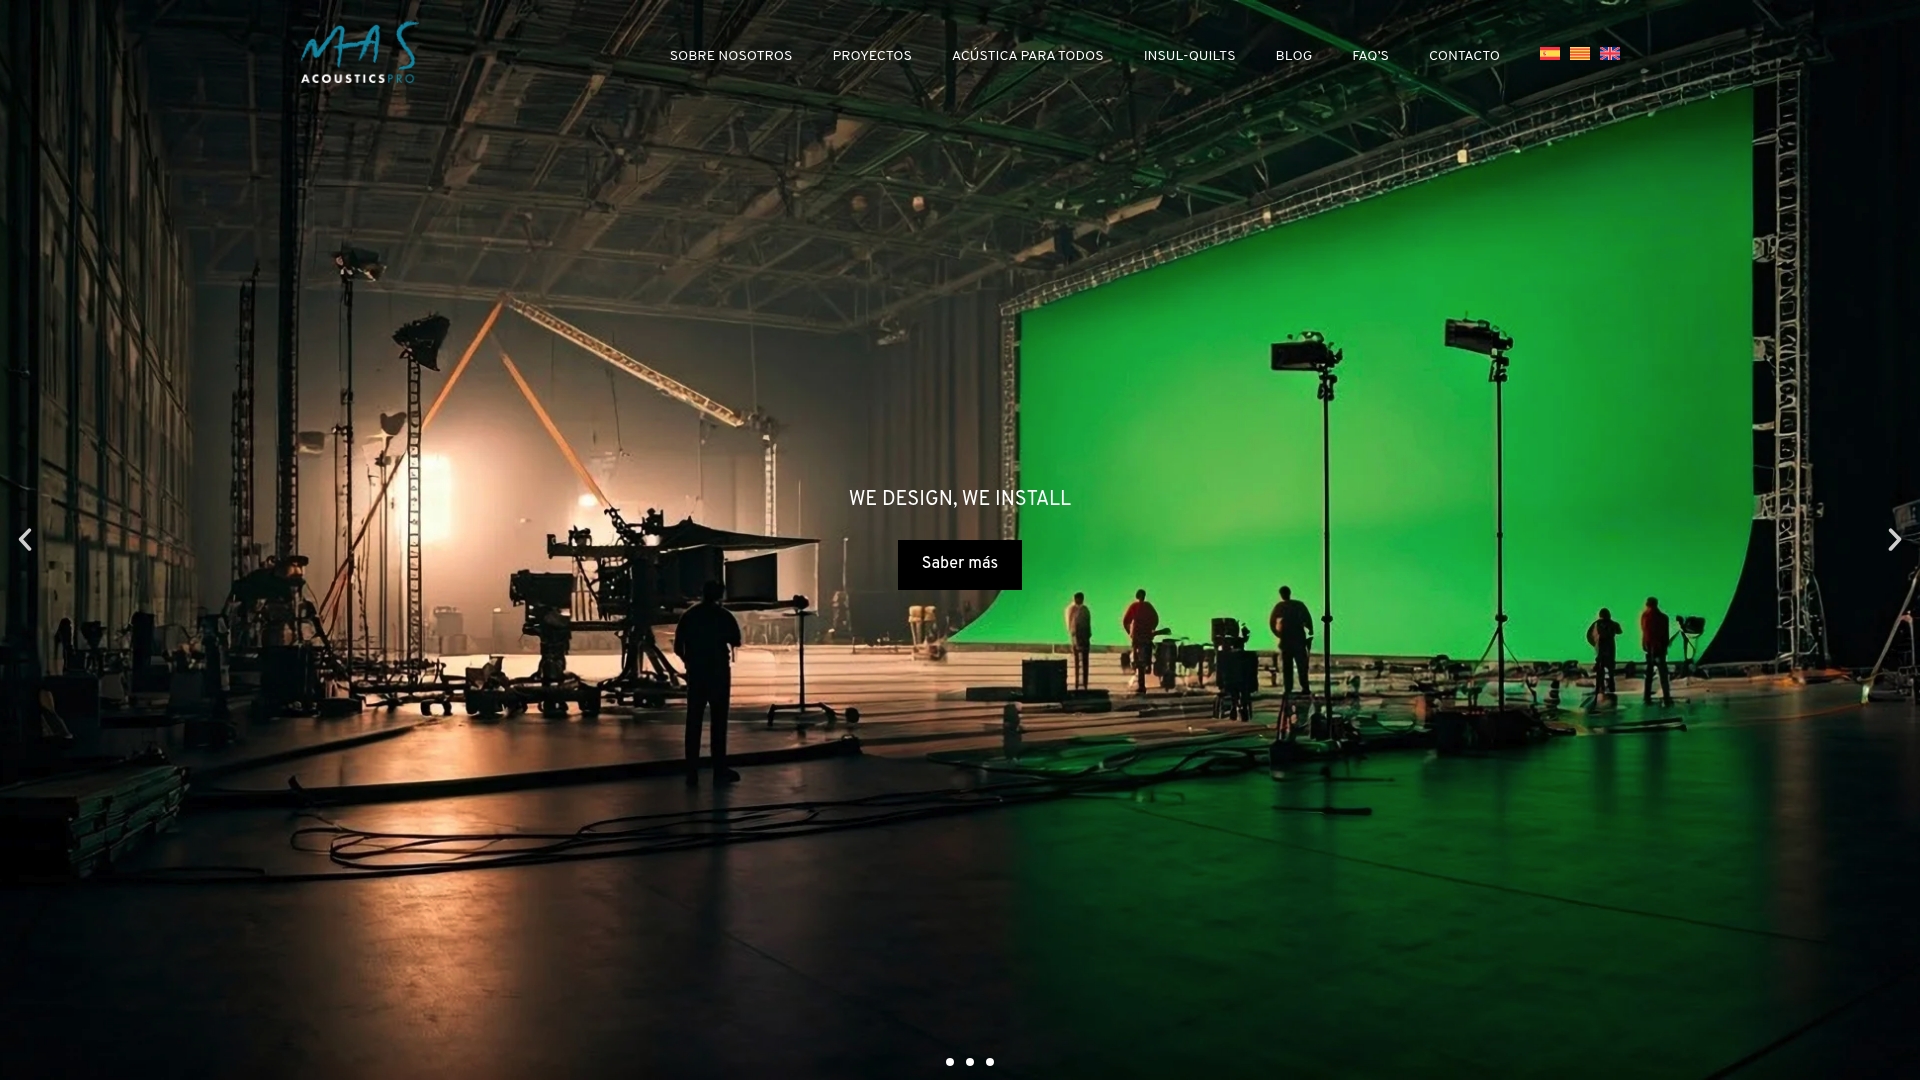
Task: Select the second slider pagination dot
Action: 970,1062
